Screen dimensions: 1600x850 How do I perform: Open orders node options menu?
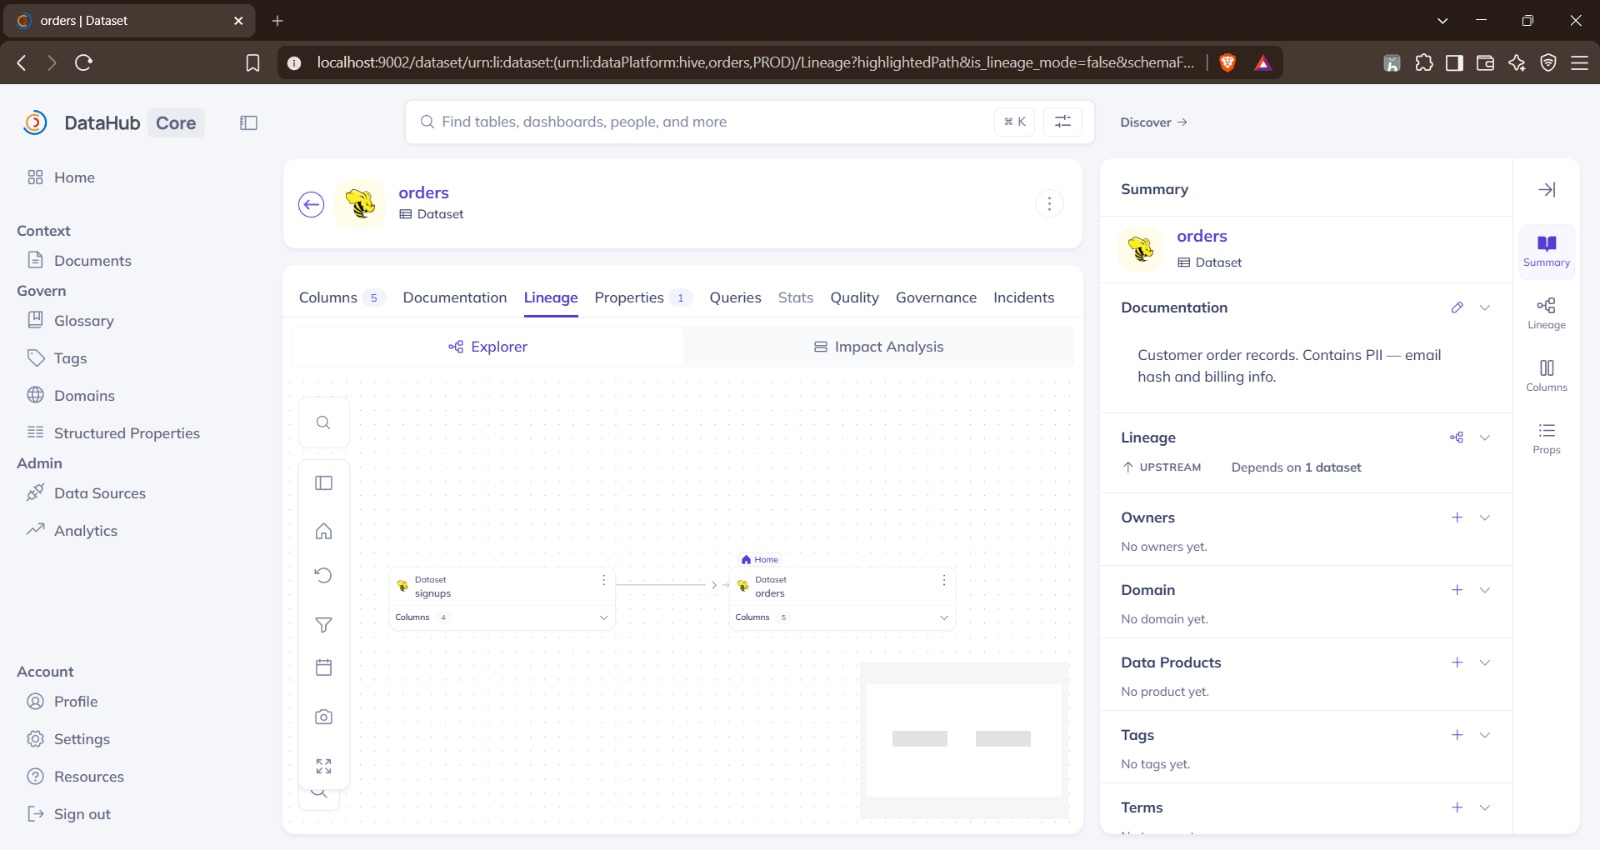tap(944, 580)
